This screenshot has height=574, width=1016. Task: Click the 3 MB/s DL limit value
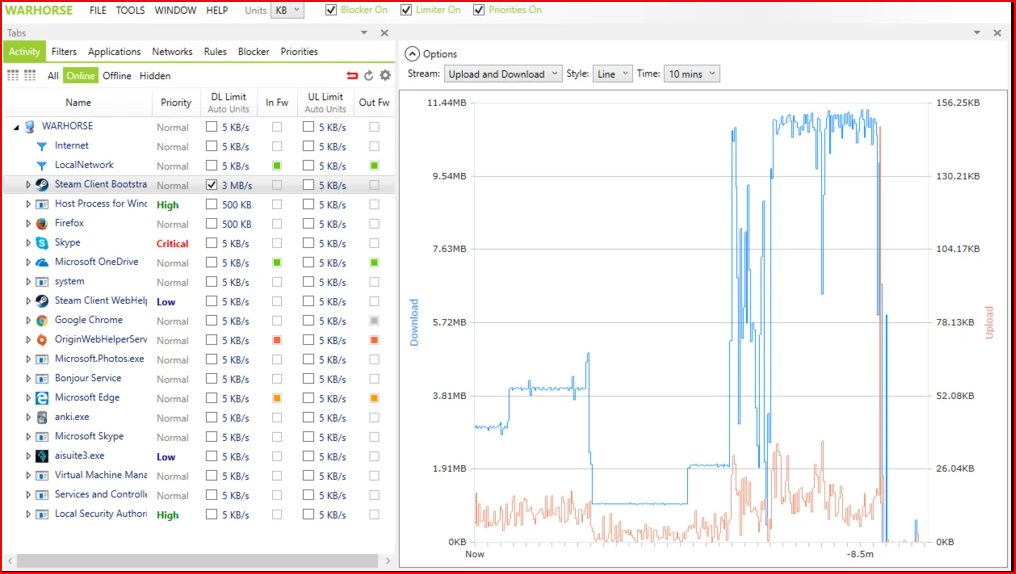237,185
